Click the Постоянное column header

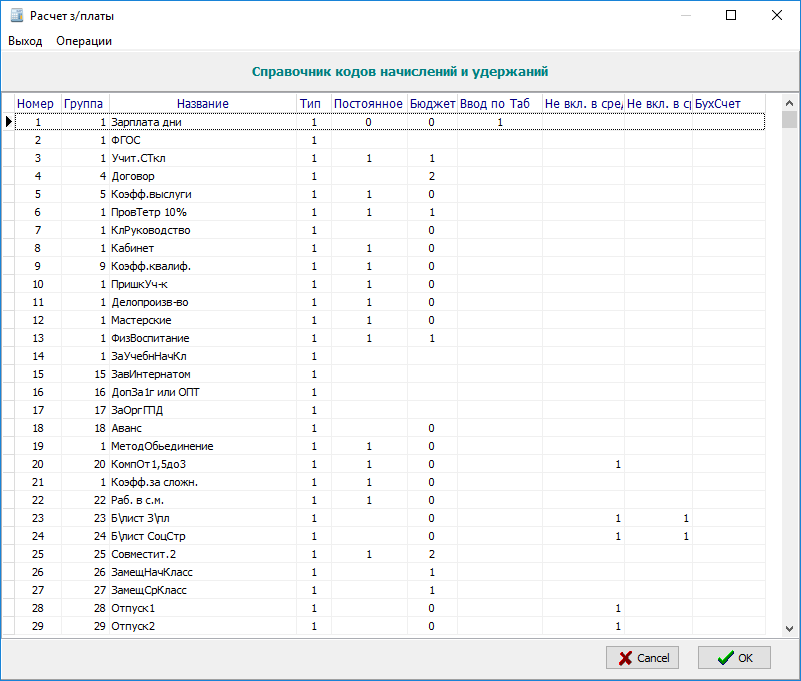coord(368,104)
